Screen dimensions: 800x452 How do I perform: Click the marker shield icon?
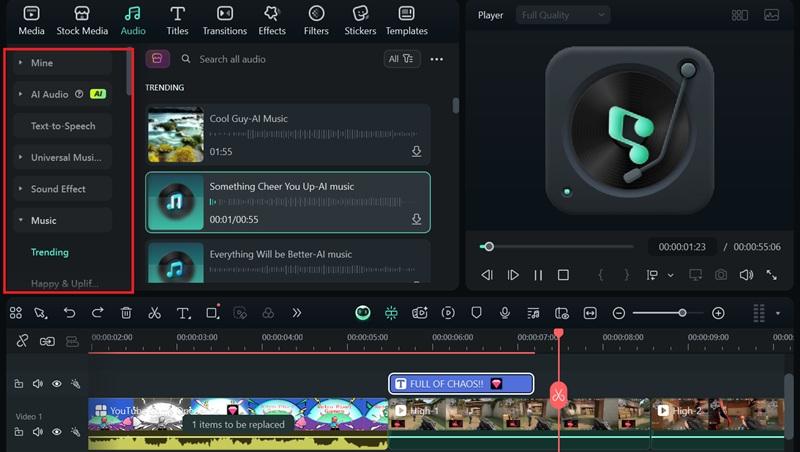[x=476, y=313]
